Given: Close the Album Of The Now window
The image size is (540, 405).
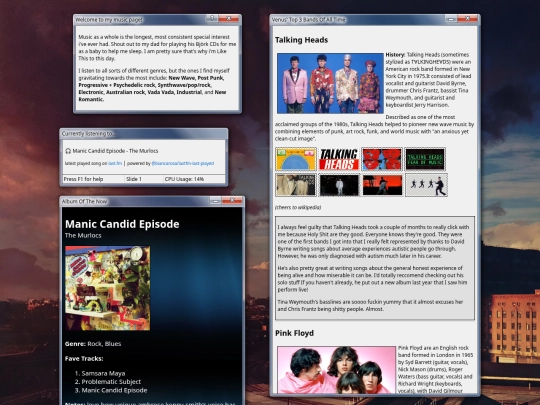Looking at the screenshot, I should [232, 200].
